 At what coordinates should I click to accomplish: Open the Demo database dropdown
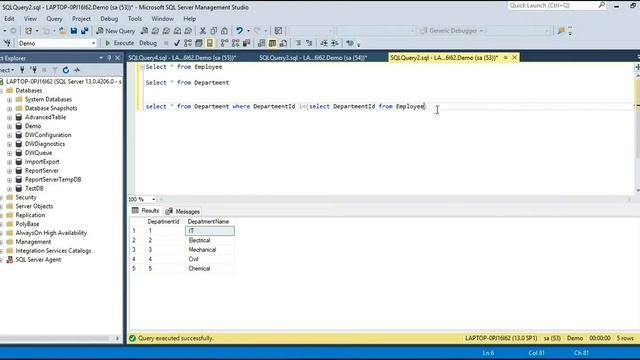(x=93, y=43)
